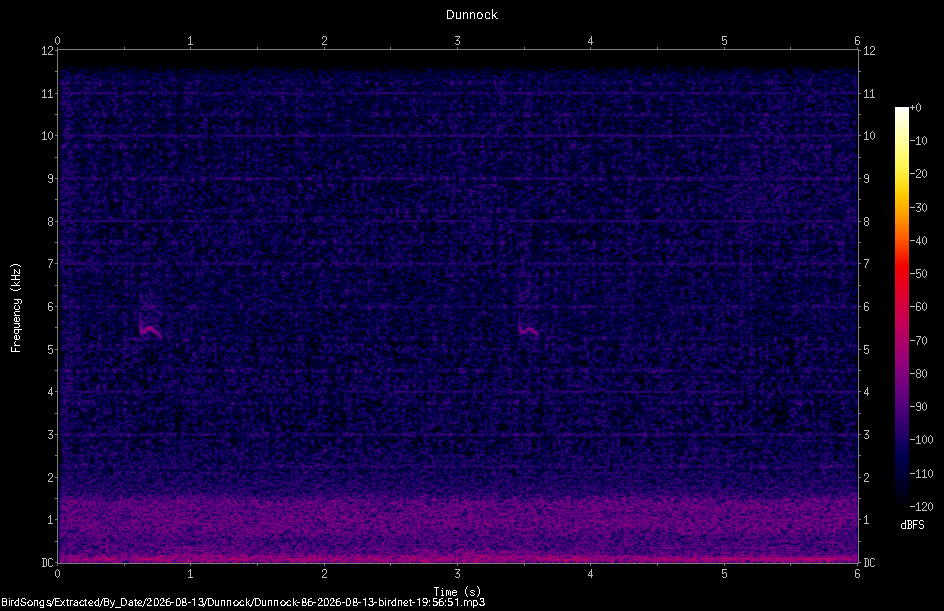Click the 2 kHz tick on the right axis

click(x=867, y=477)
